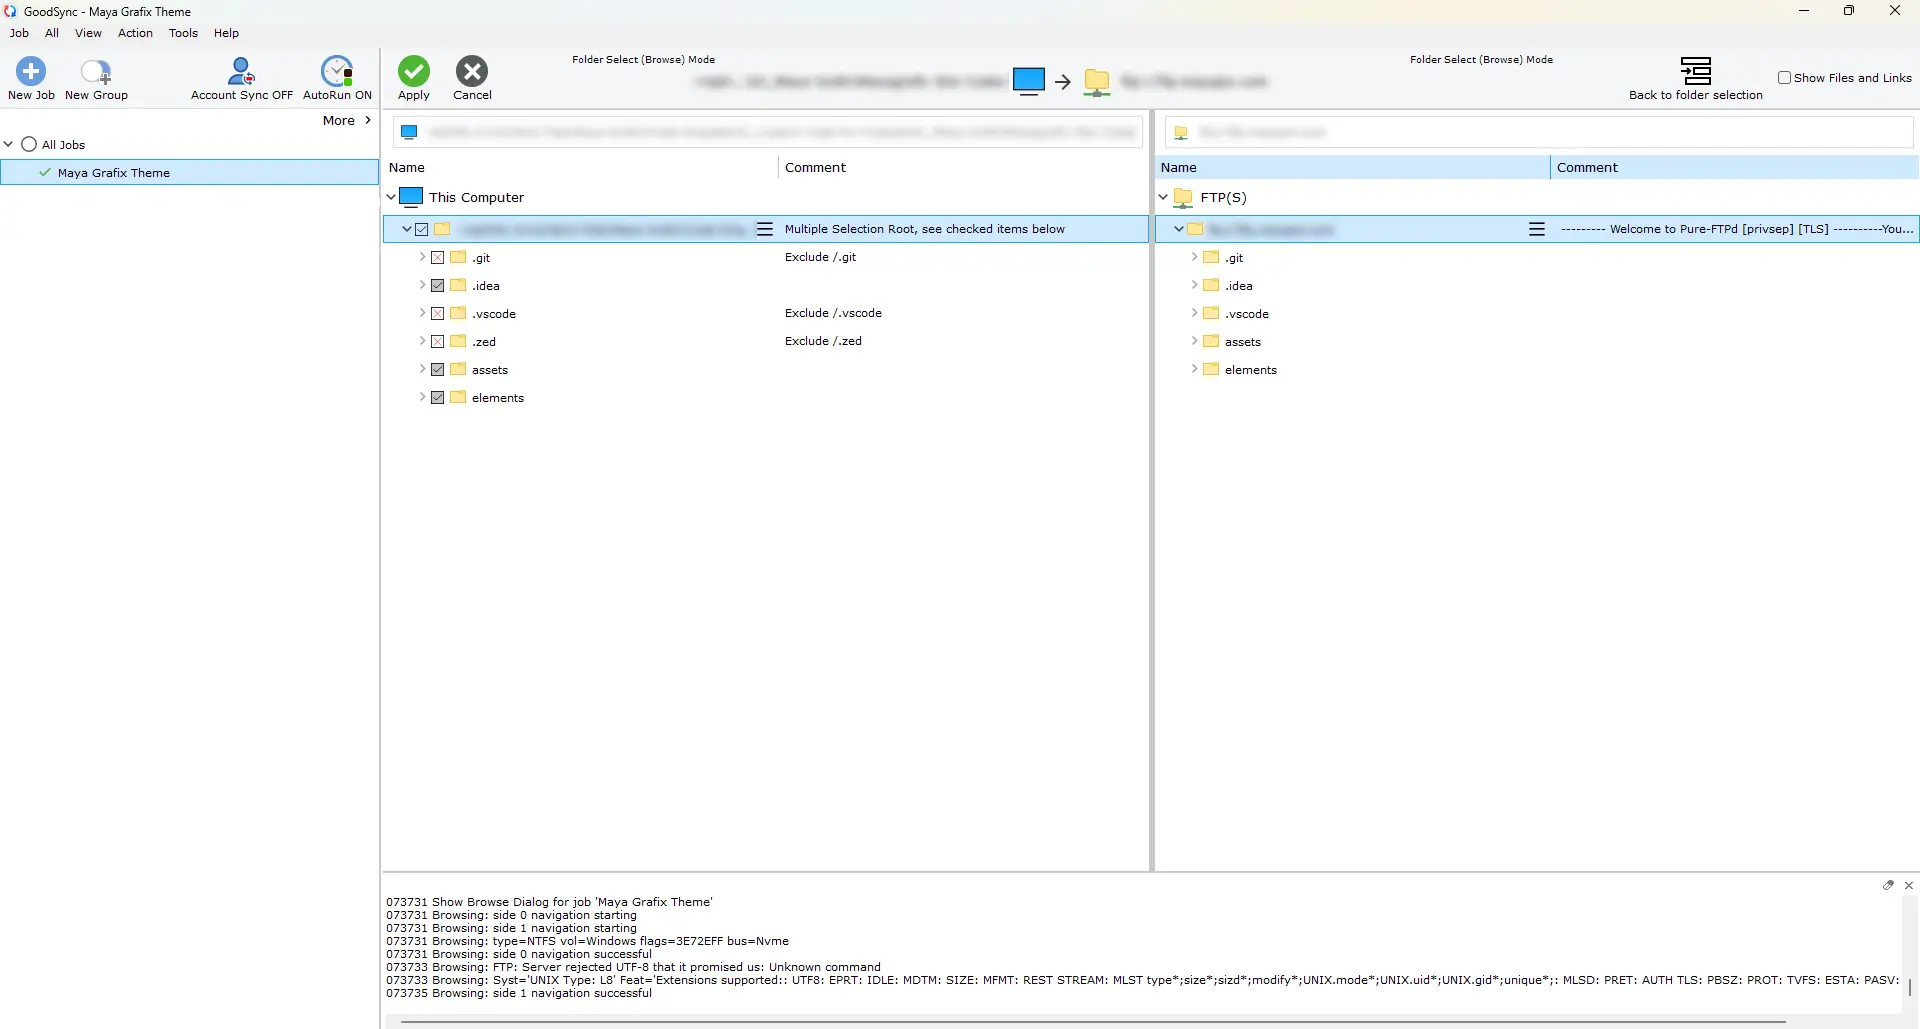Toggle checkbox for local .git folder

coord(437,257)
